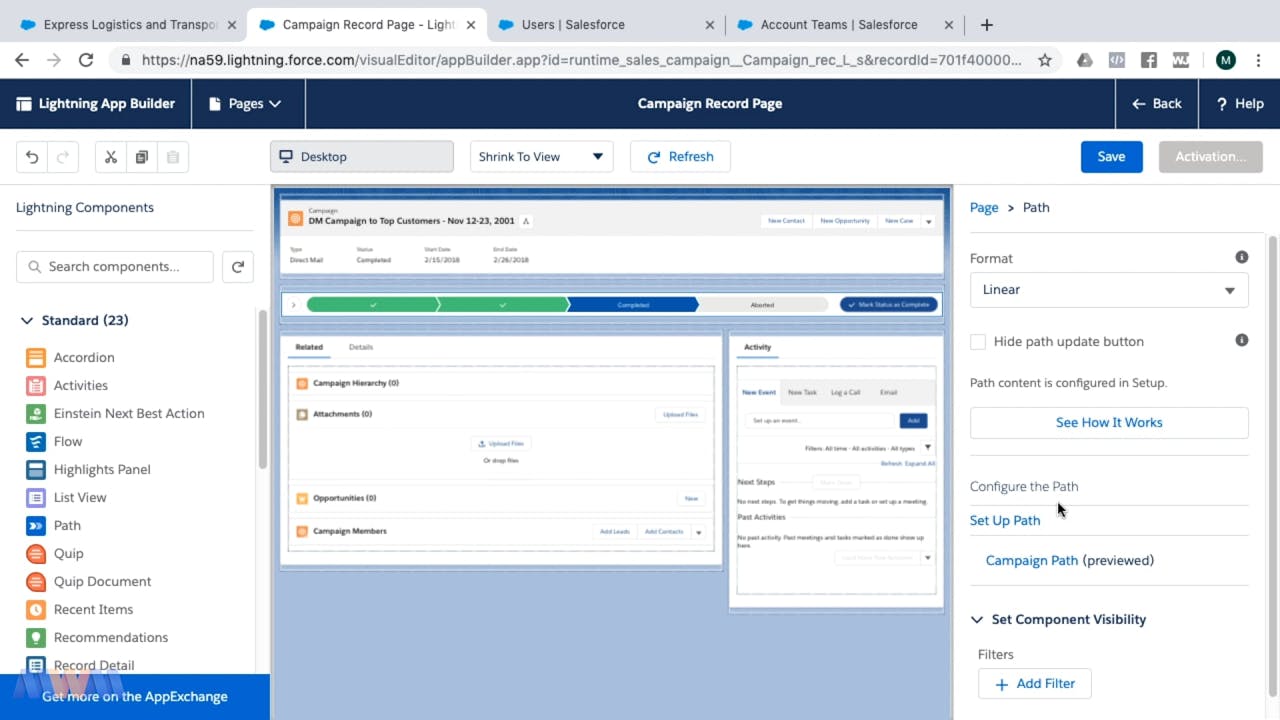
Task: Reload the browser page
Action: tap(86, 60)
